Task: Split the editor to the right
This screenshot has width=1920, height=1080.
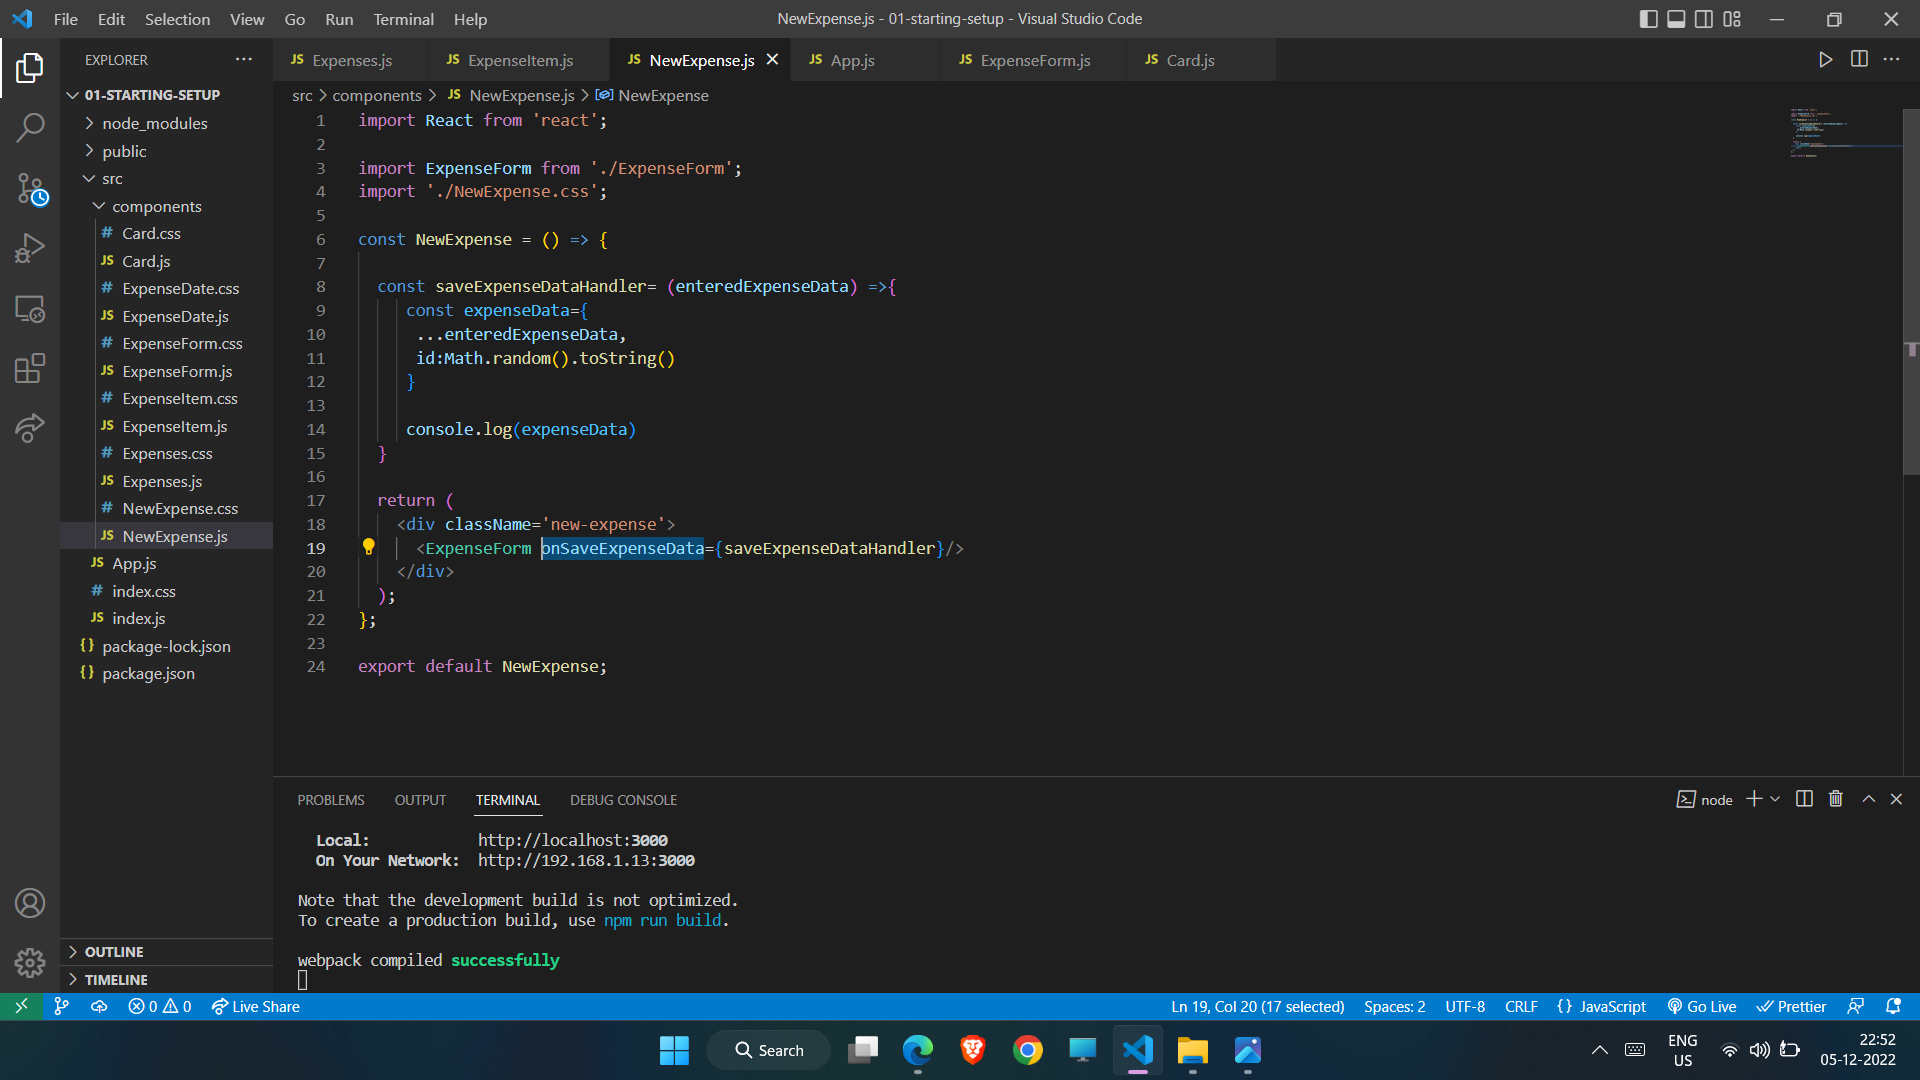Action: (x=1859, y=60)
